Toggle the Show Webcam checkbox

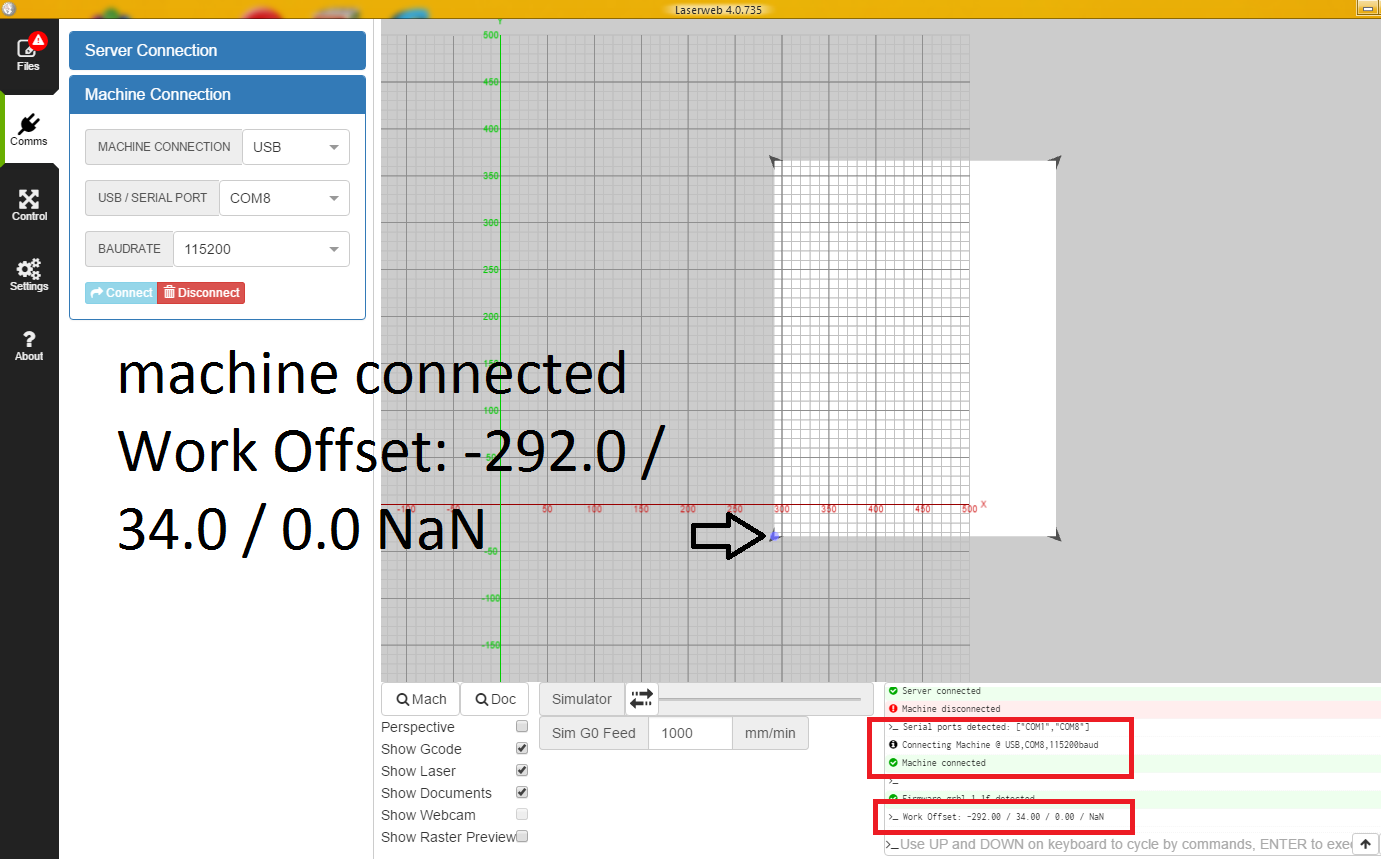coord(521,815)
